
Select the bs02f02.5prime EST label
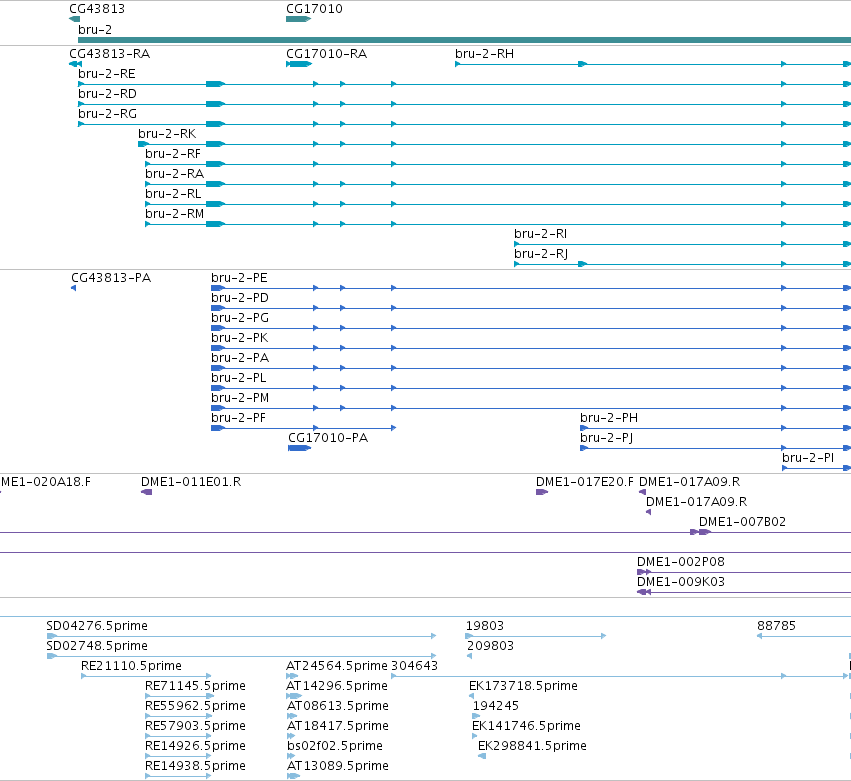(335, 746)
